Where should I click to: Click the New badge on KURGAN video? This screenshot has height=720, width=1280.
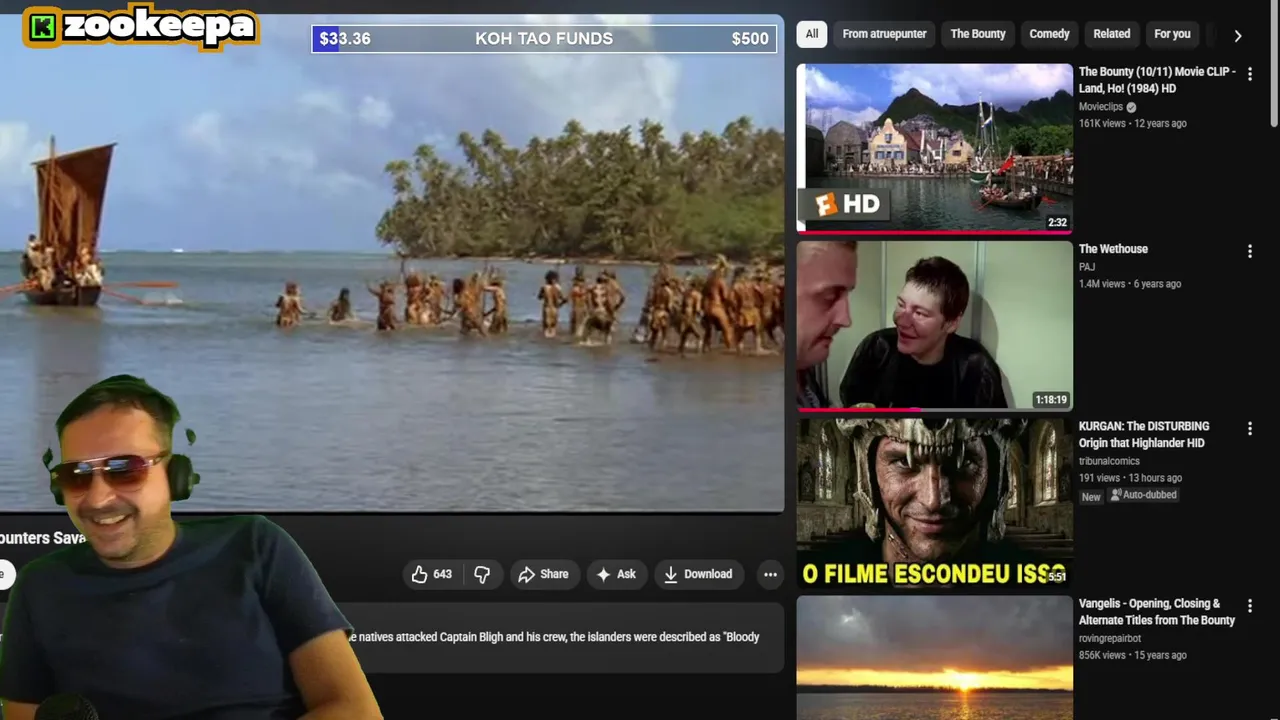tap(1091, 496)
